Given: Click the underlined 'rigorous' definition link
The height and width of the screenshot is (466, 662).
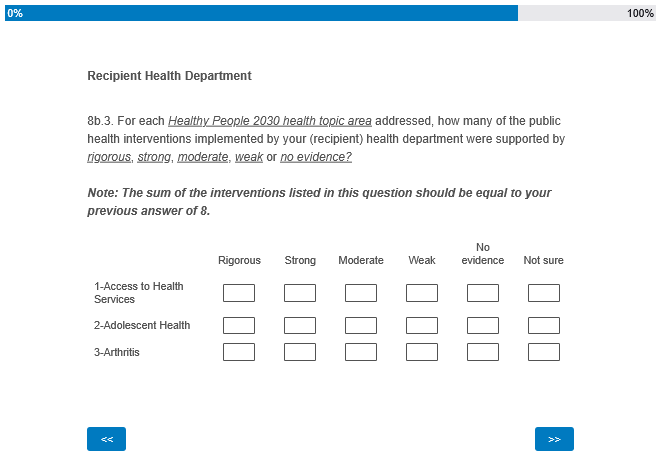Looking at the screenshot, I should (x=109, y=157).
